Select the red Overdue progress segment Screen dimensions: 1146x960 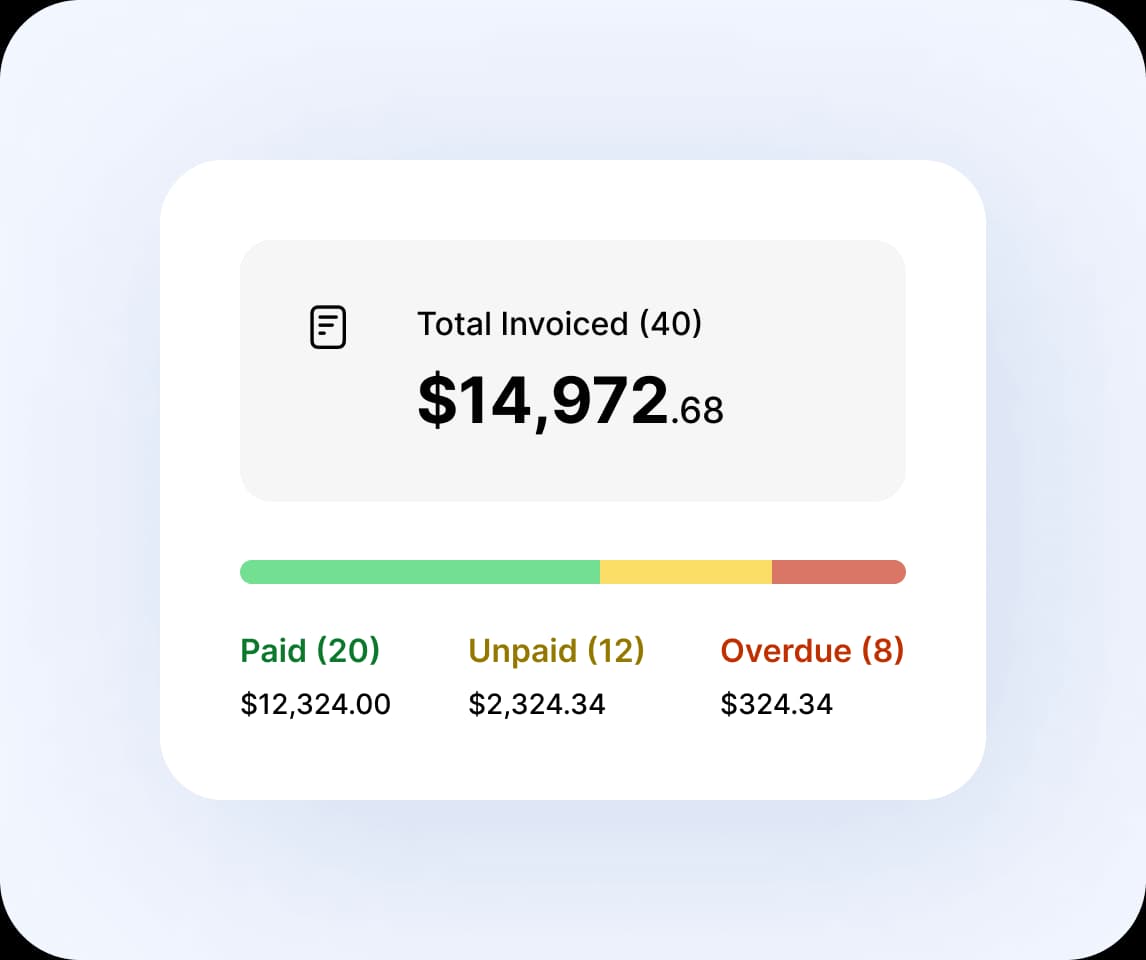point(838,572)
